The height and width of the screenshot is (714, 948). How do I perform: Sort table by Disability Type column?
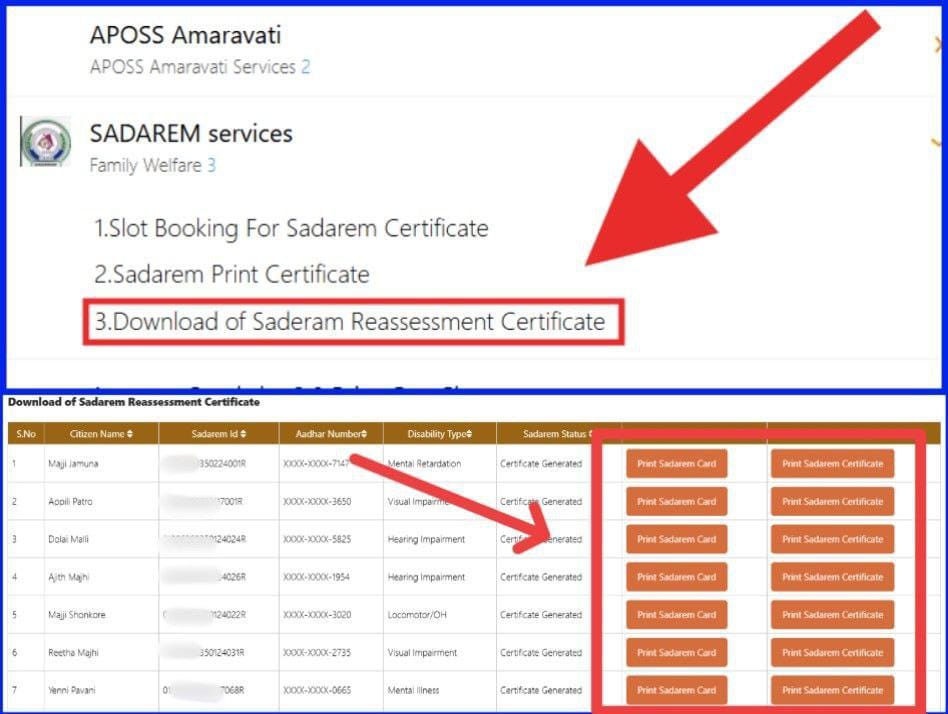coord(439,434)
